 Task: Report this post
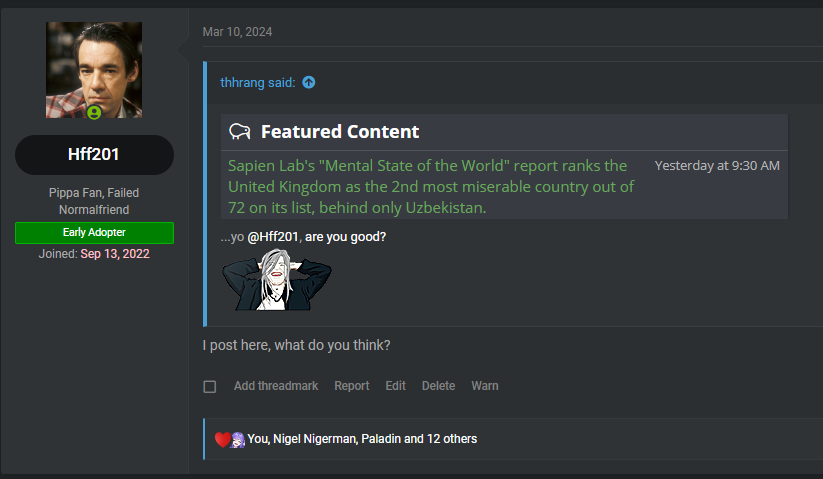tap(352, 386)
